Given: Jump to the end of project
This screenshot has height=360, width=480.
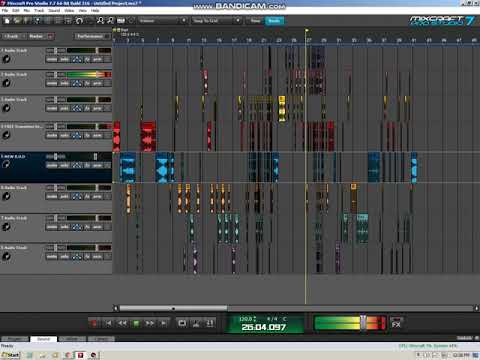Looking at the screenshot, I should (164, 323).
